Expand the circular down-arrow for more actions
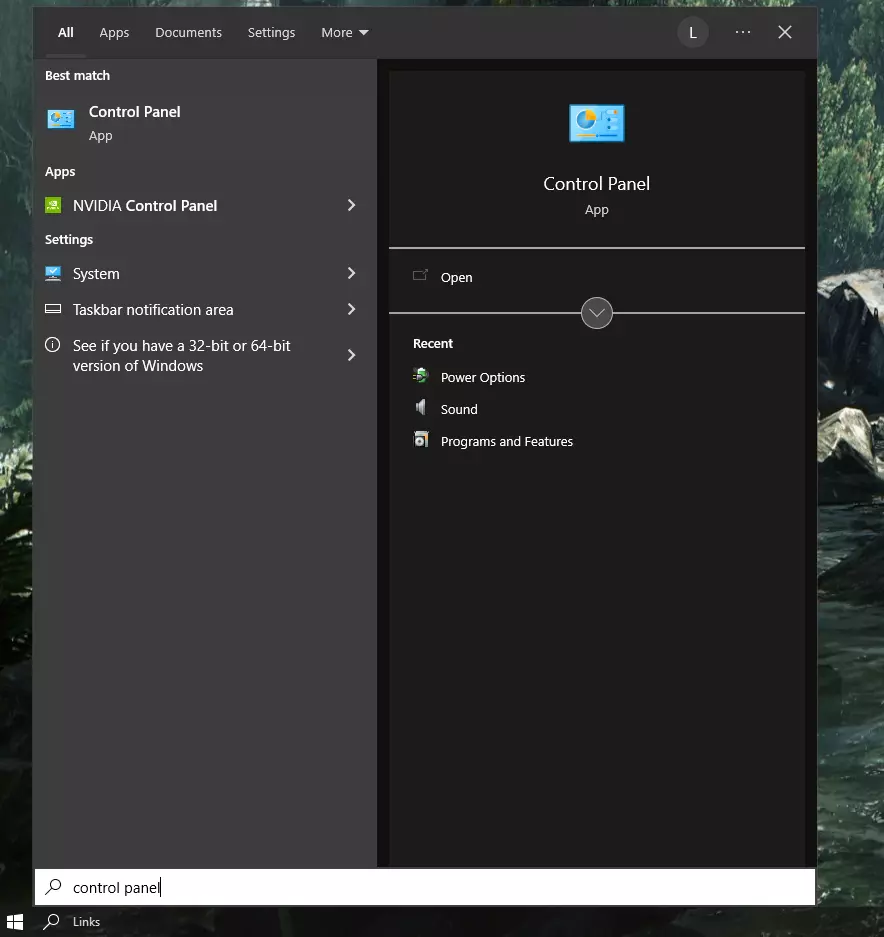The height and width of the screenshot is (937, 884). 596,313
